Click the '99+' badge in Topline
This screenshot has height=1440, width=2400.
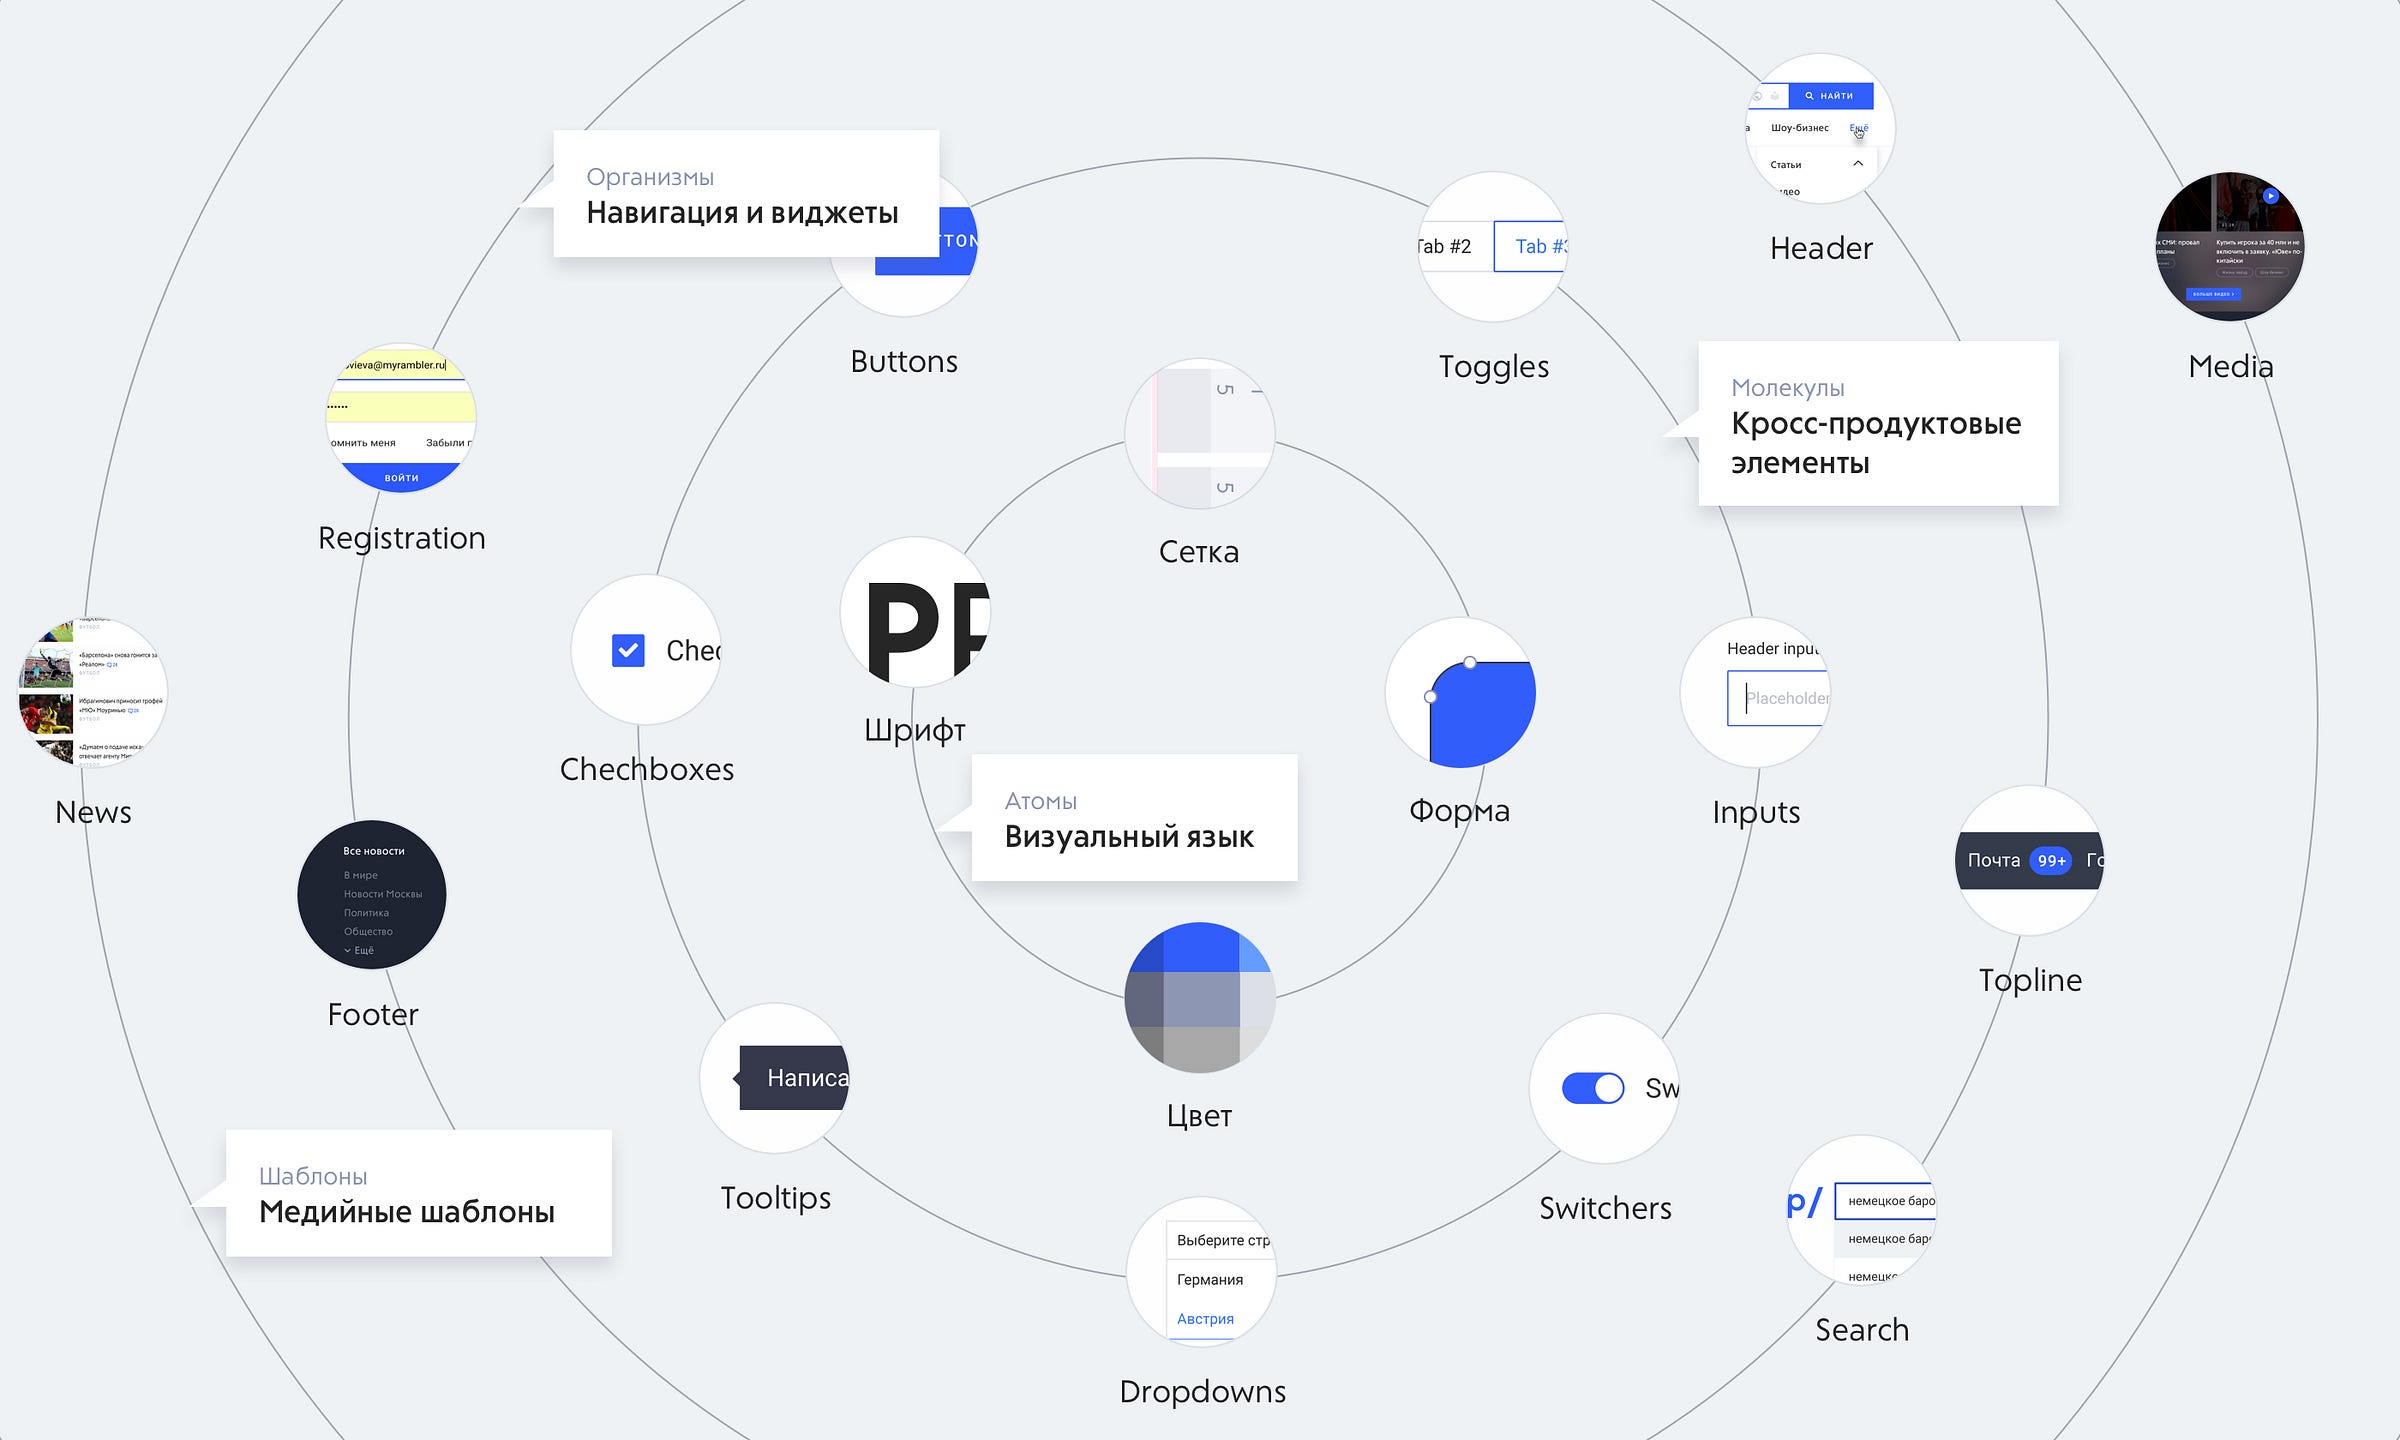[x=2052, y=860]
